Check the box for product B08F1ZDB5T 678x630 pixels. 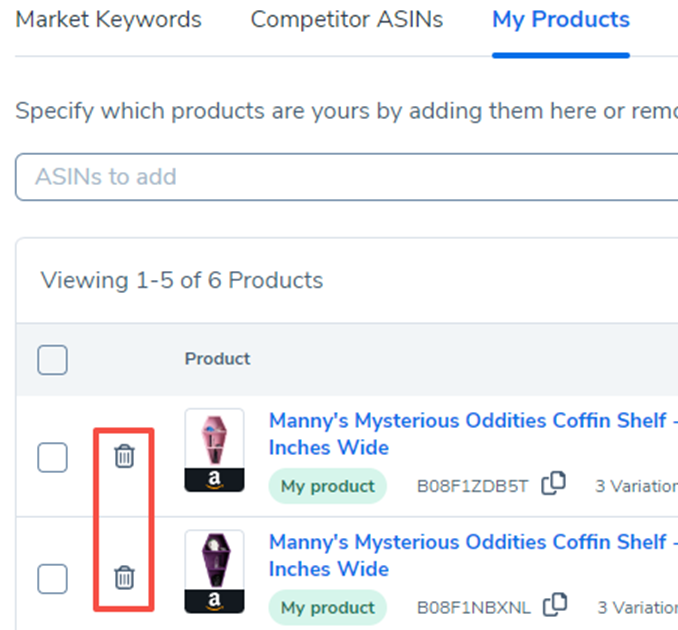(x=52, y=458)
